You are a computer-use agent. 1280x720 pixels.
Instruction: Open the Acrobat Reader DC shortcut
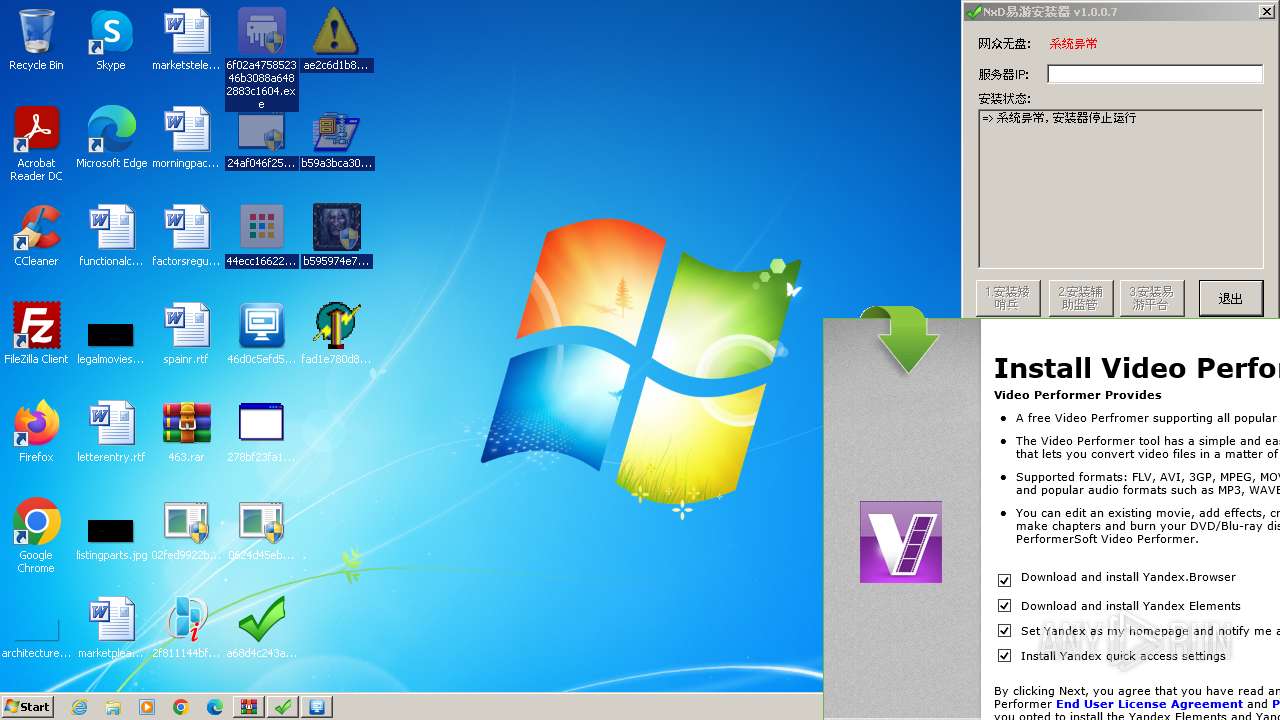[36, 144]
